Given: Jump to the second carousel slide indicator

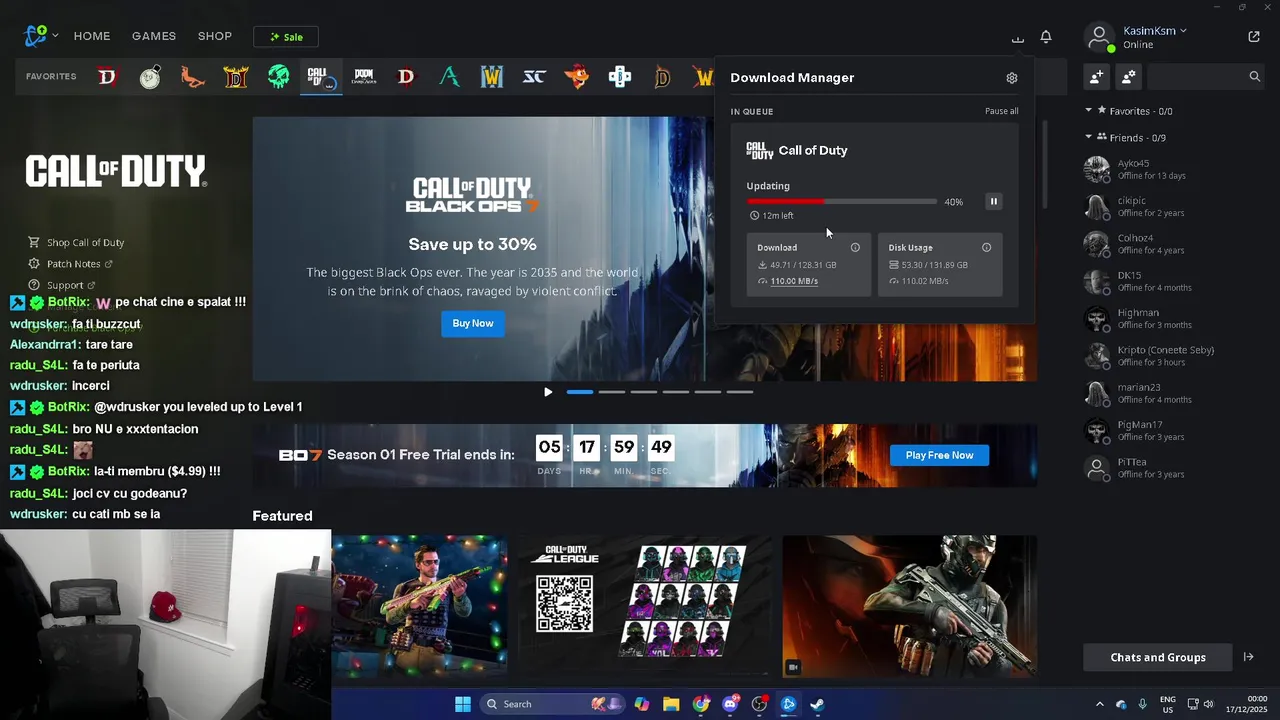Looking at the screenshot, I should click(611, 392).
